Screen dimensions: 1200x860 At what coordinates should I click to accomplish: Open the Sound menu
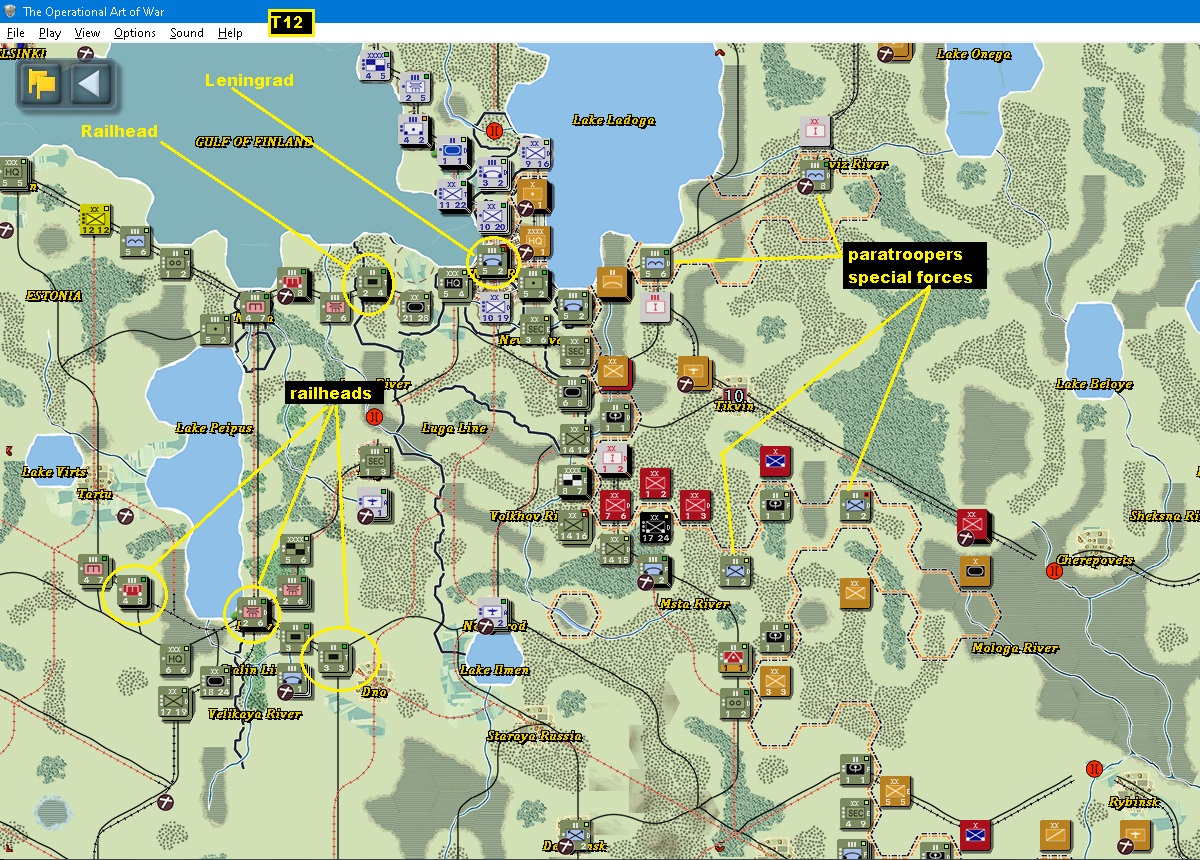pyautogui.click(x=186, y=33)
